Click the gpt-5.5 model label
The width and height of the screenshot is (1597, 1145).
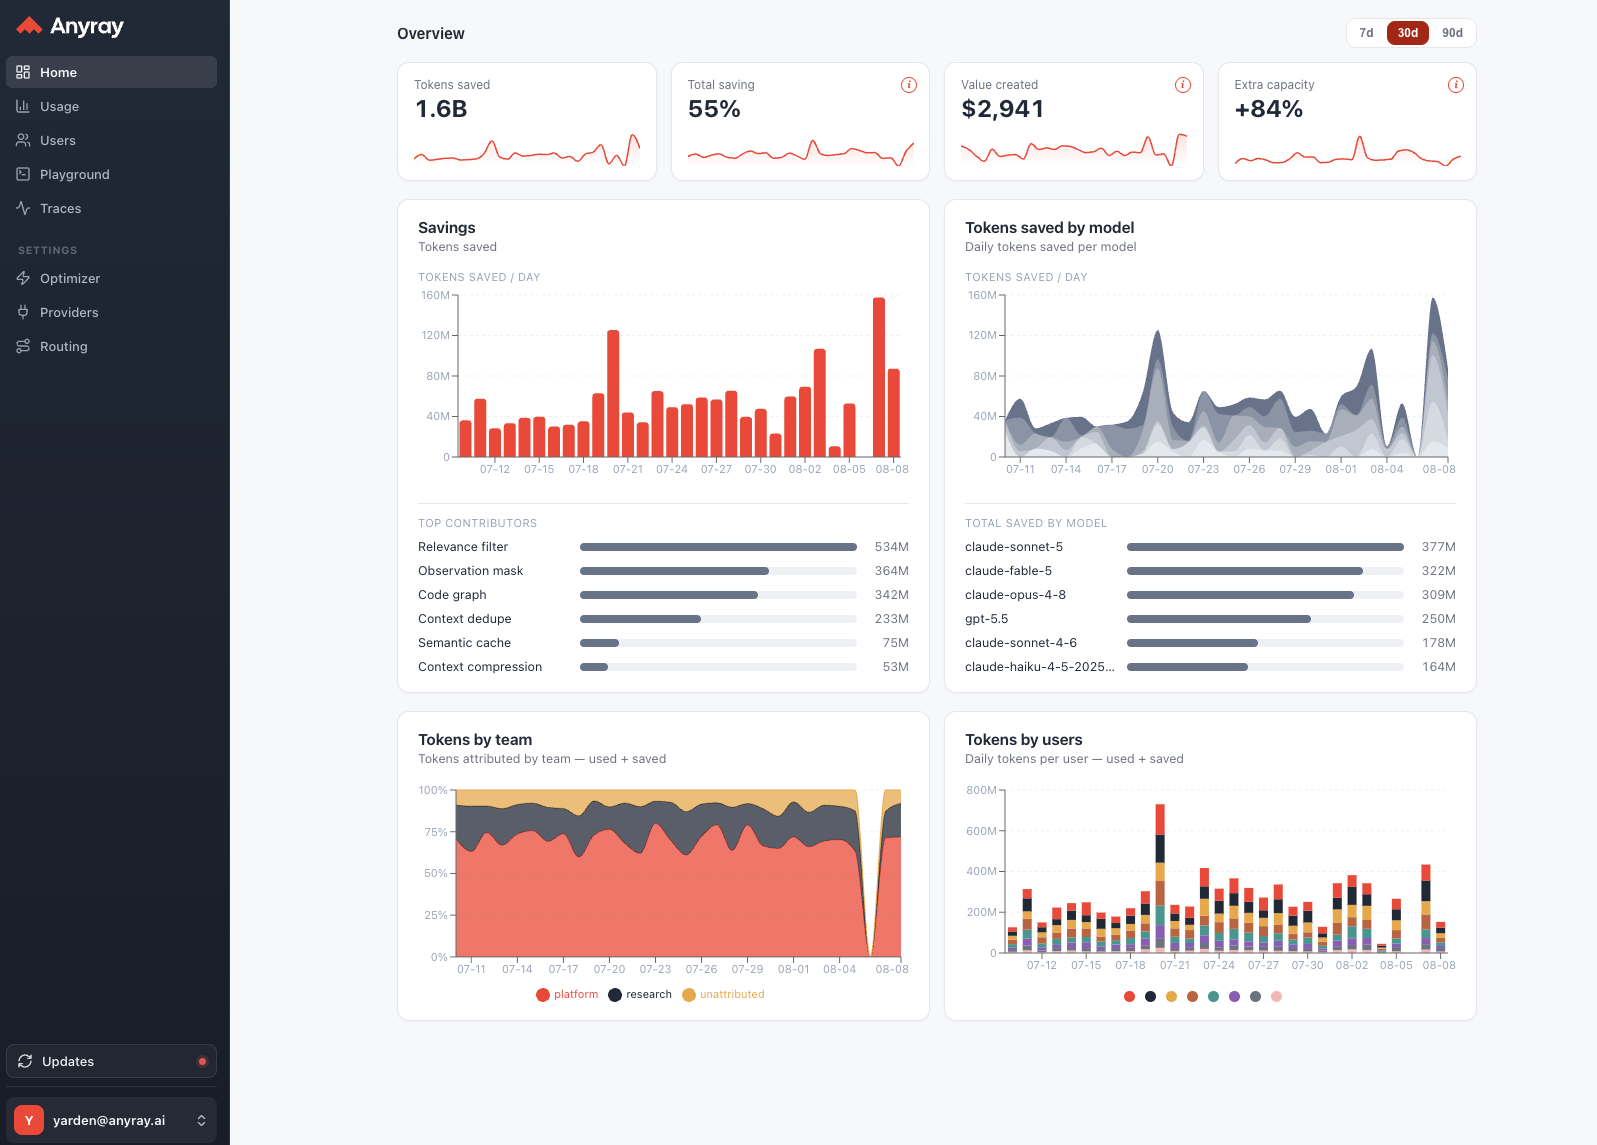point(986,619)
